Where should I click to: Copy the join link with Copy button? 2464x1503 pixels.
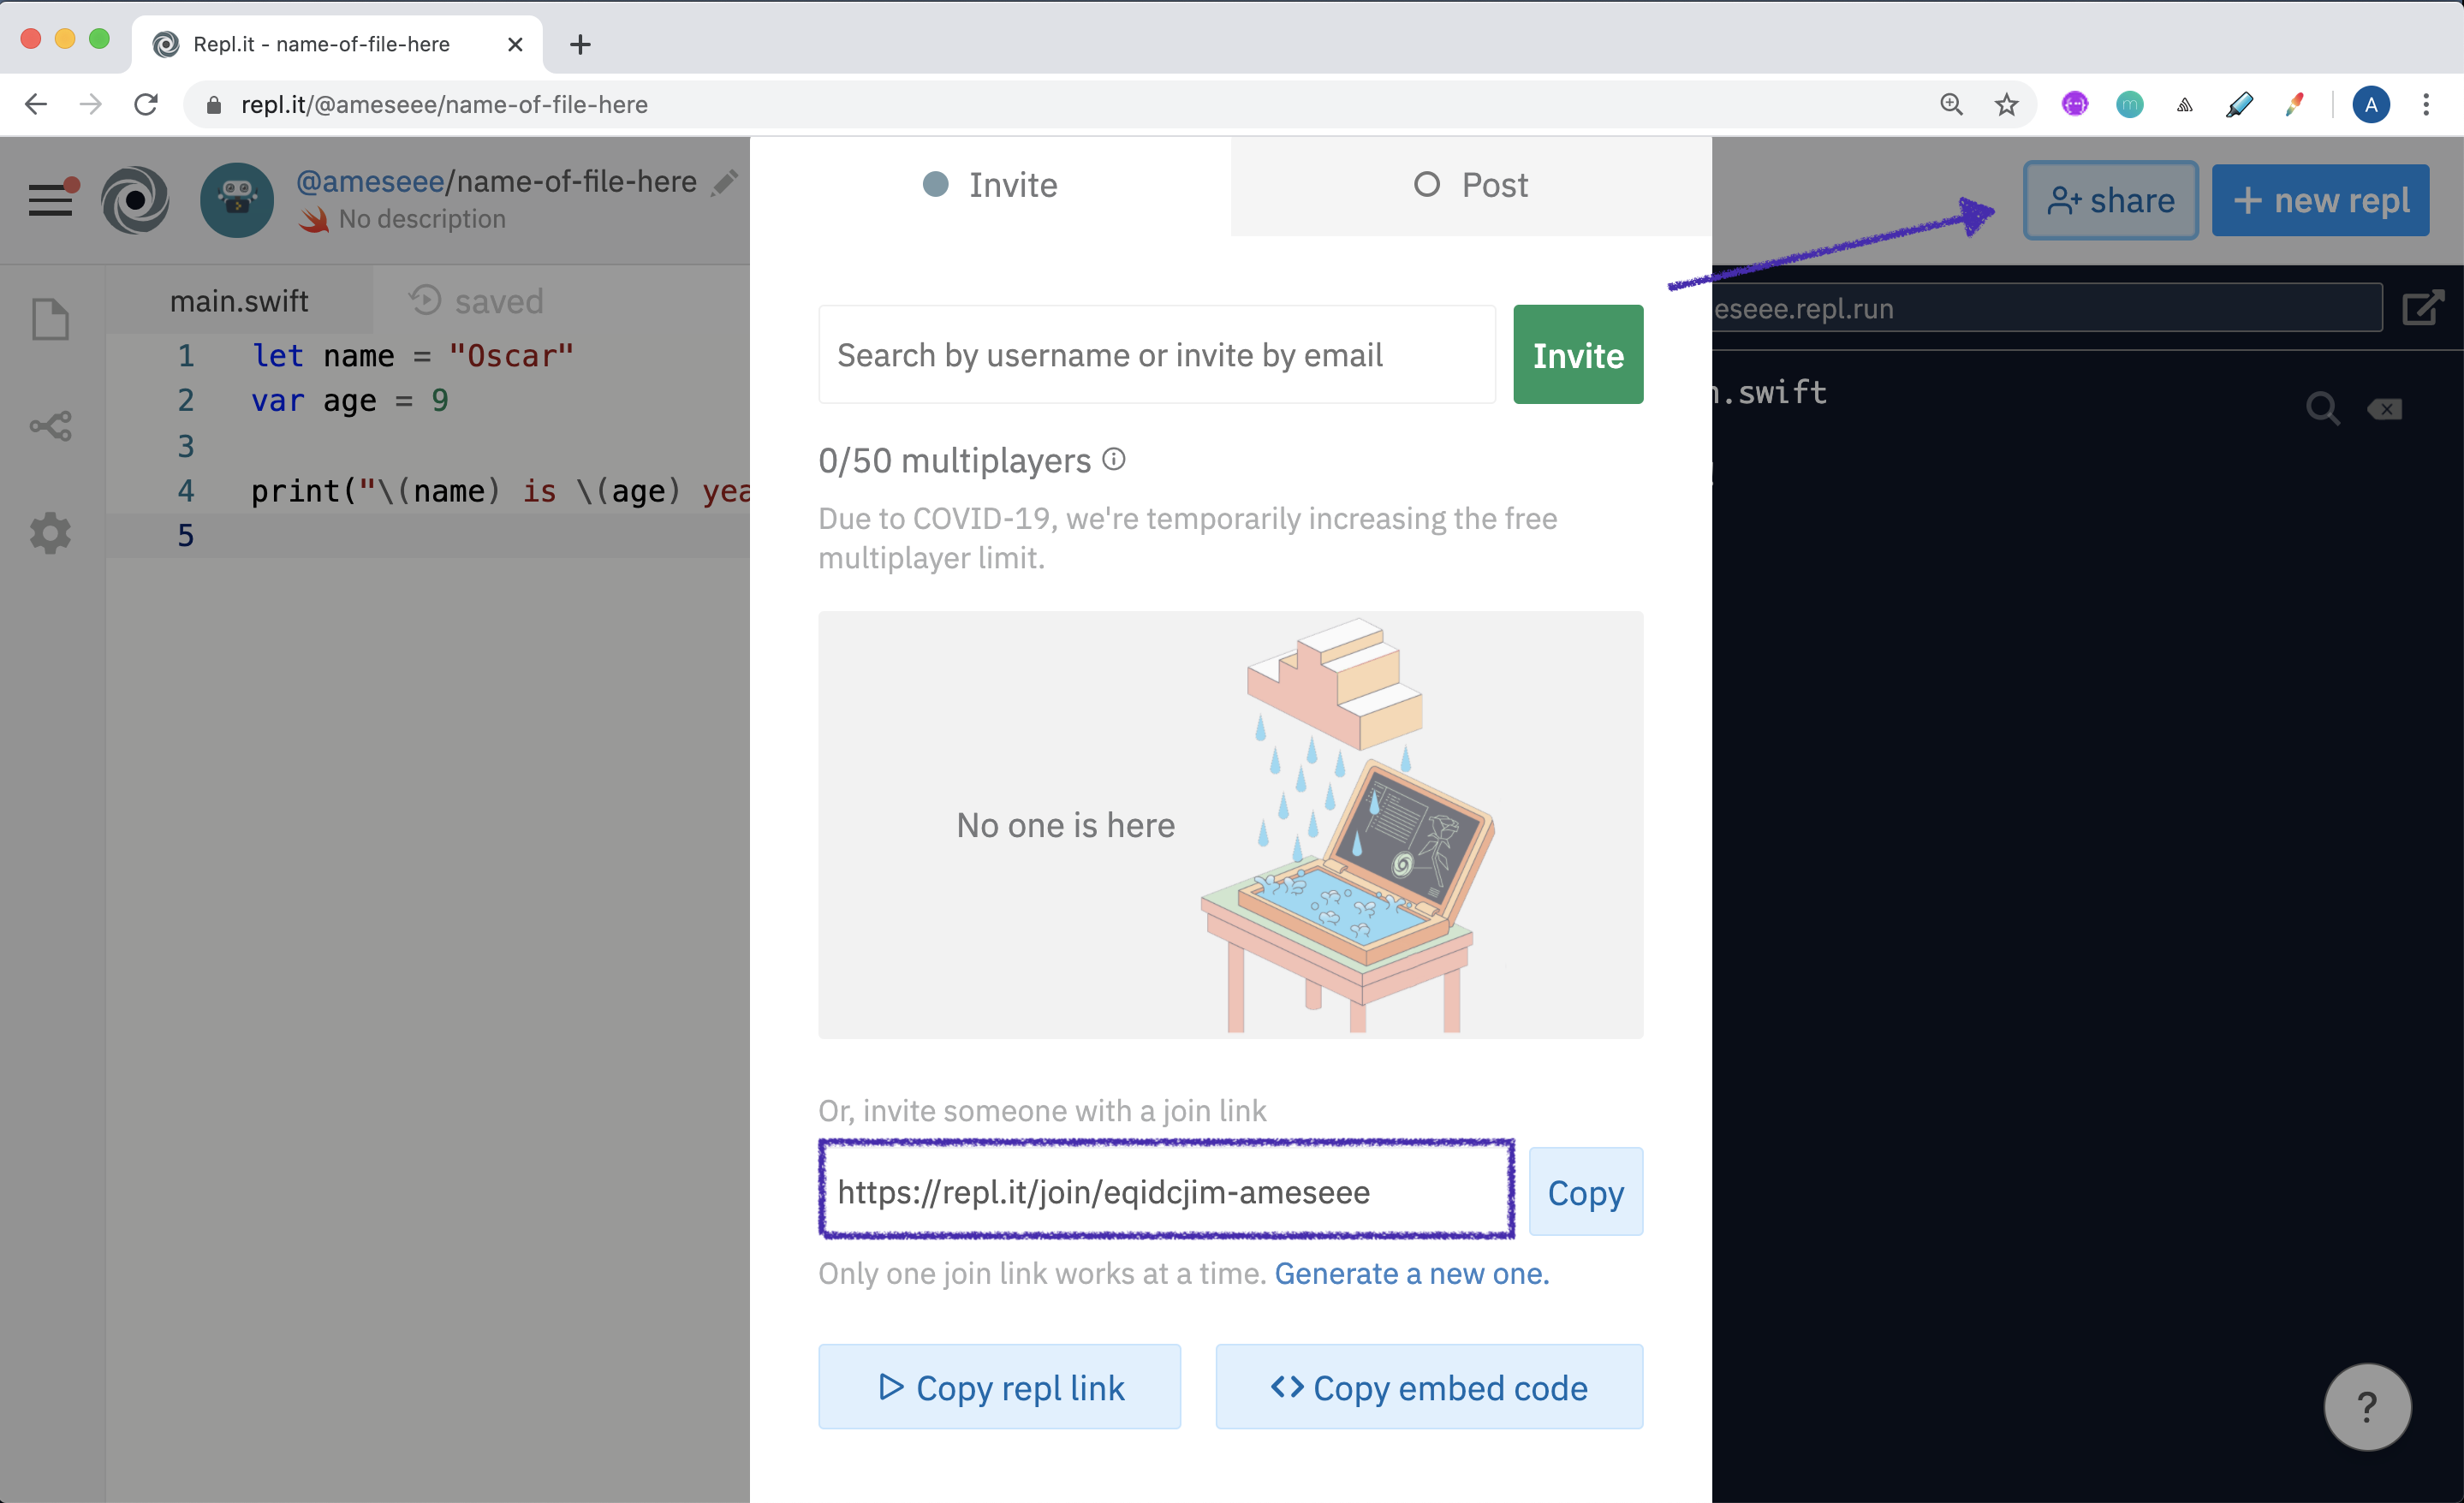pyautogui.click(x=1586, y=1192)
